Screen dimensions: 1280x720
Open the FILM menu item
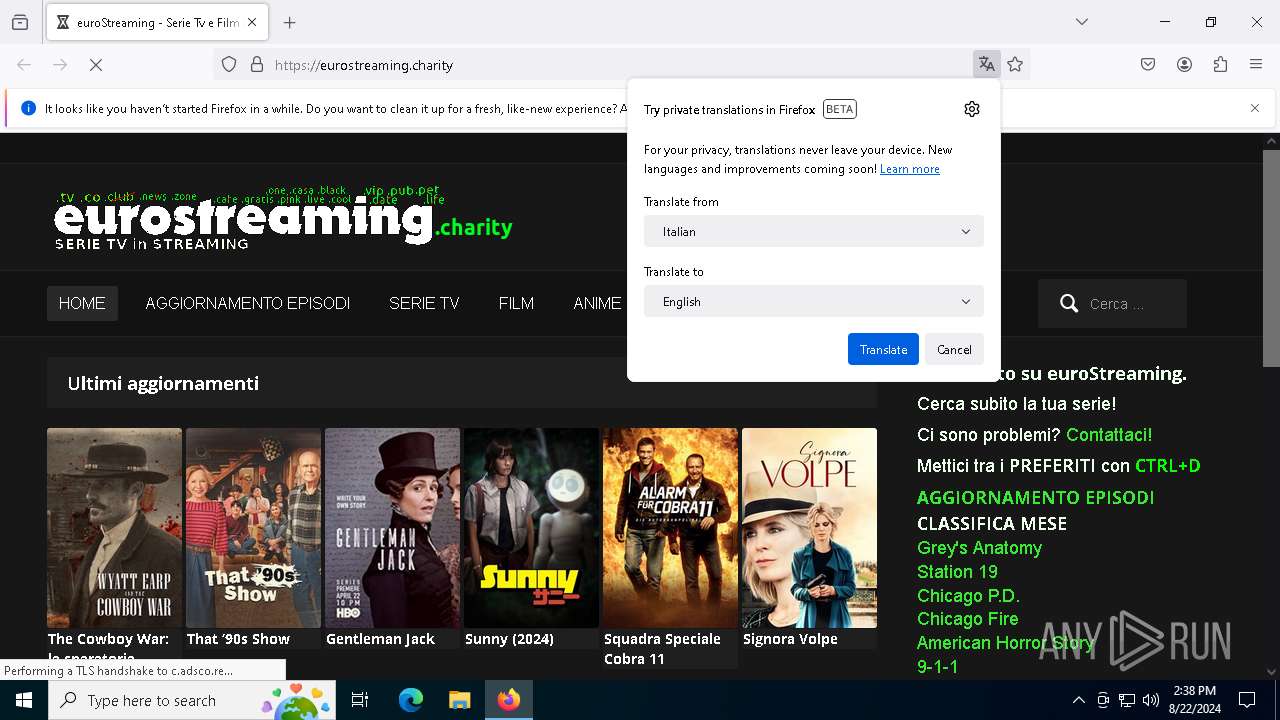point(516,303)
